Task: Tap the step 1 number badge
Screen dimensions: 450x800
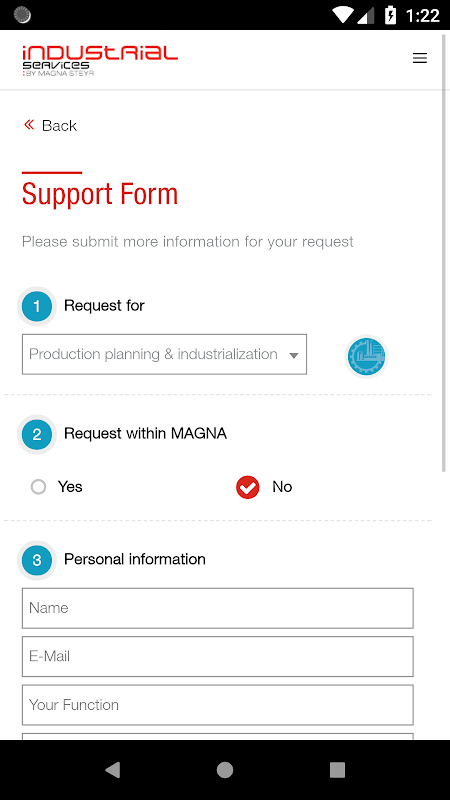Action: 37,306
